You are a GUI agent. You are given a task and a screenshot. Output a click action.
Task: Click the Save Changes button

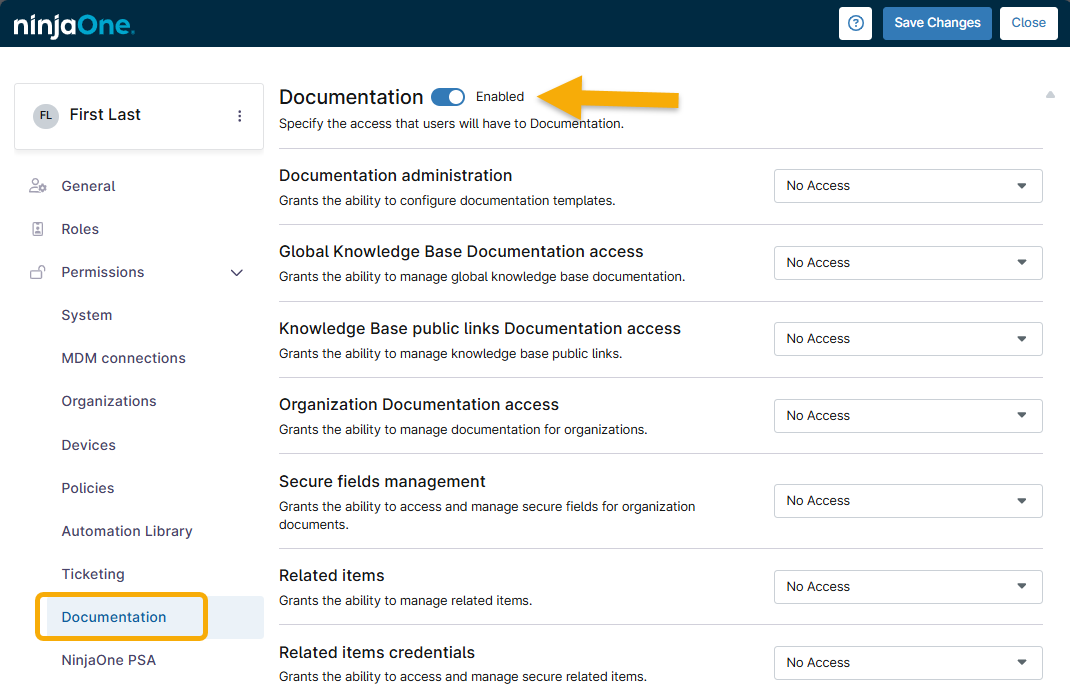937,23
